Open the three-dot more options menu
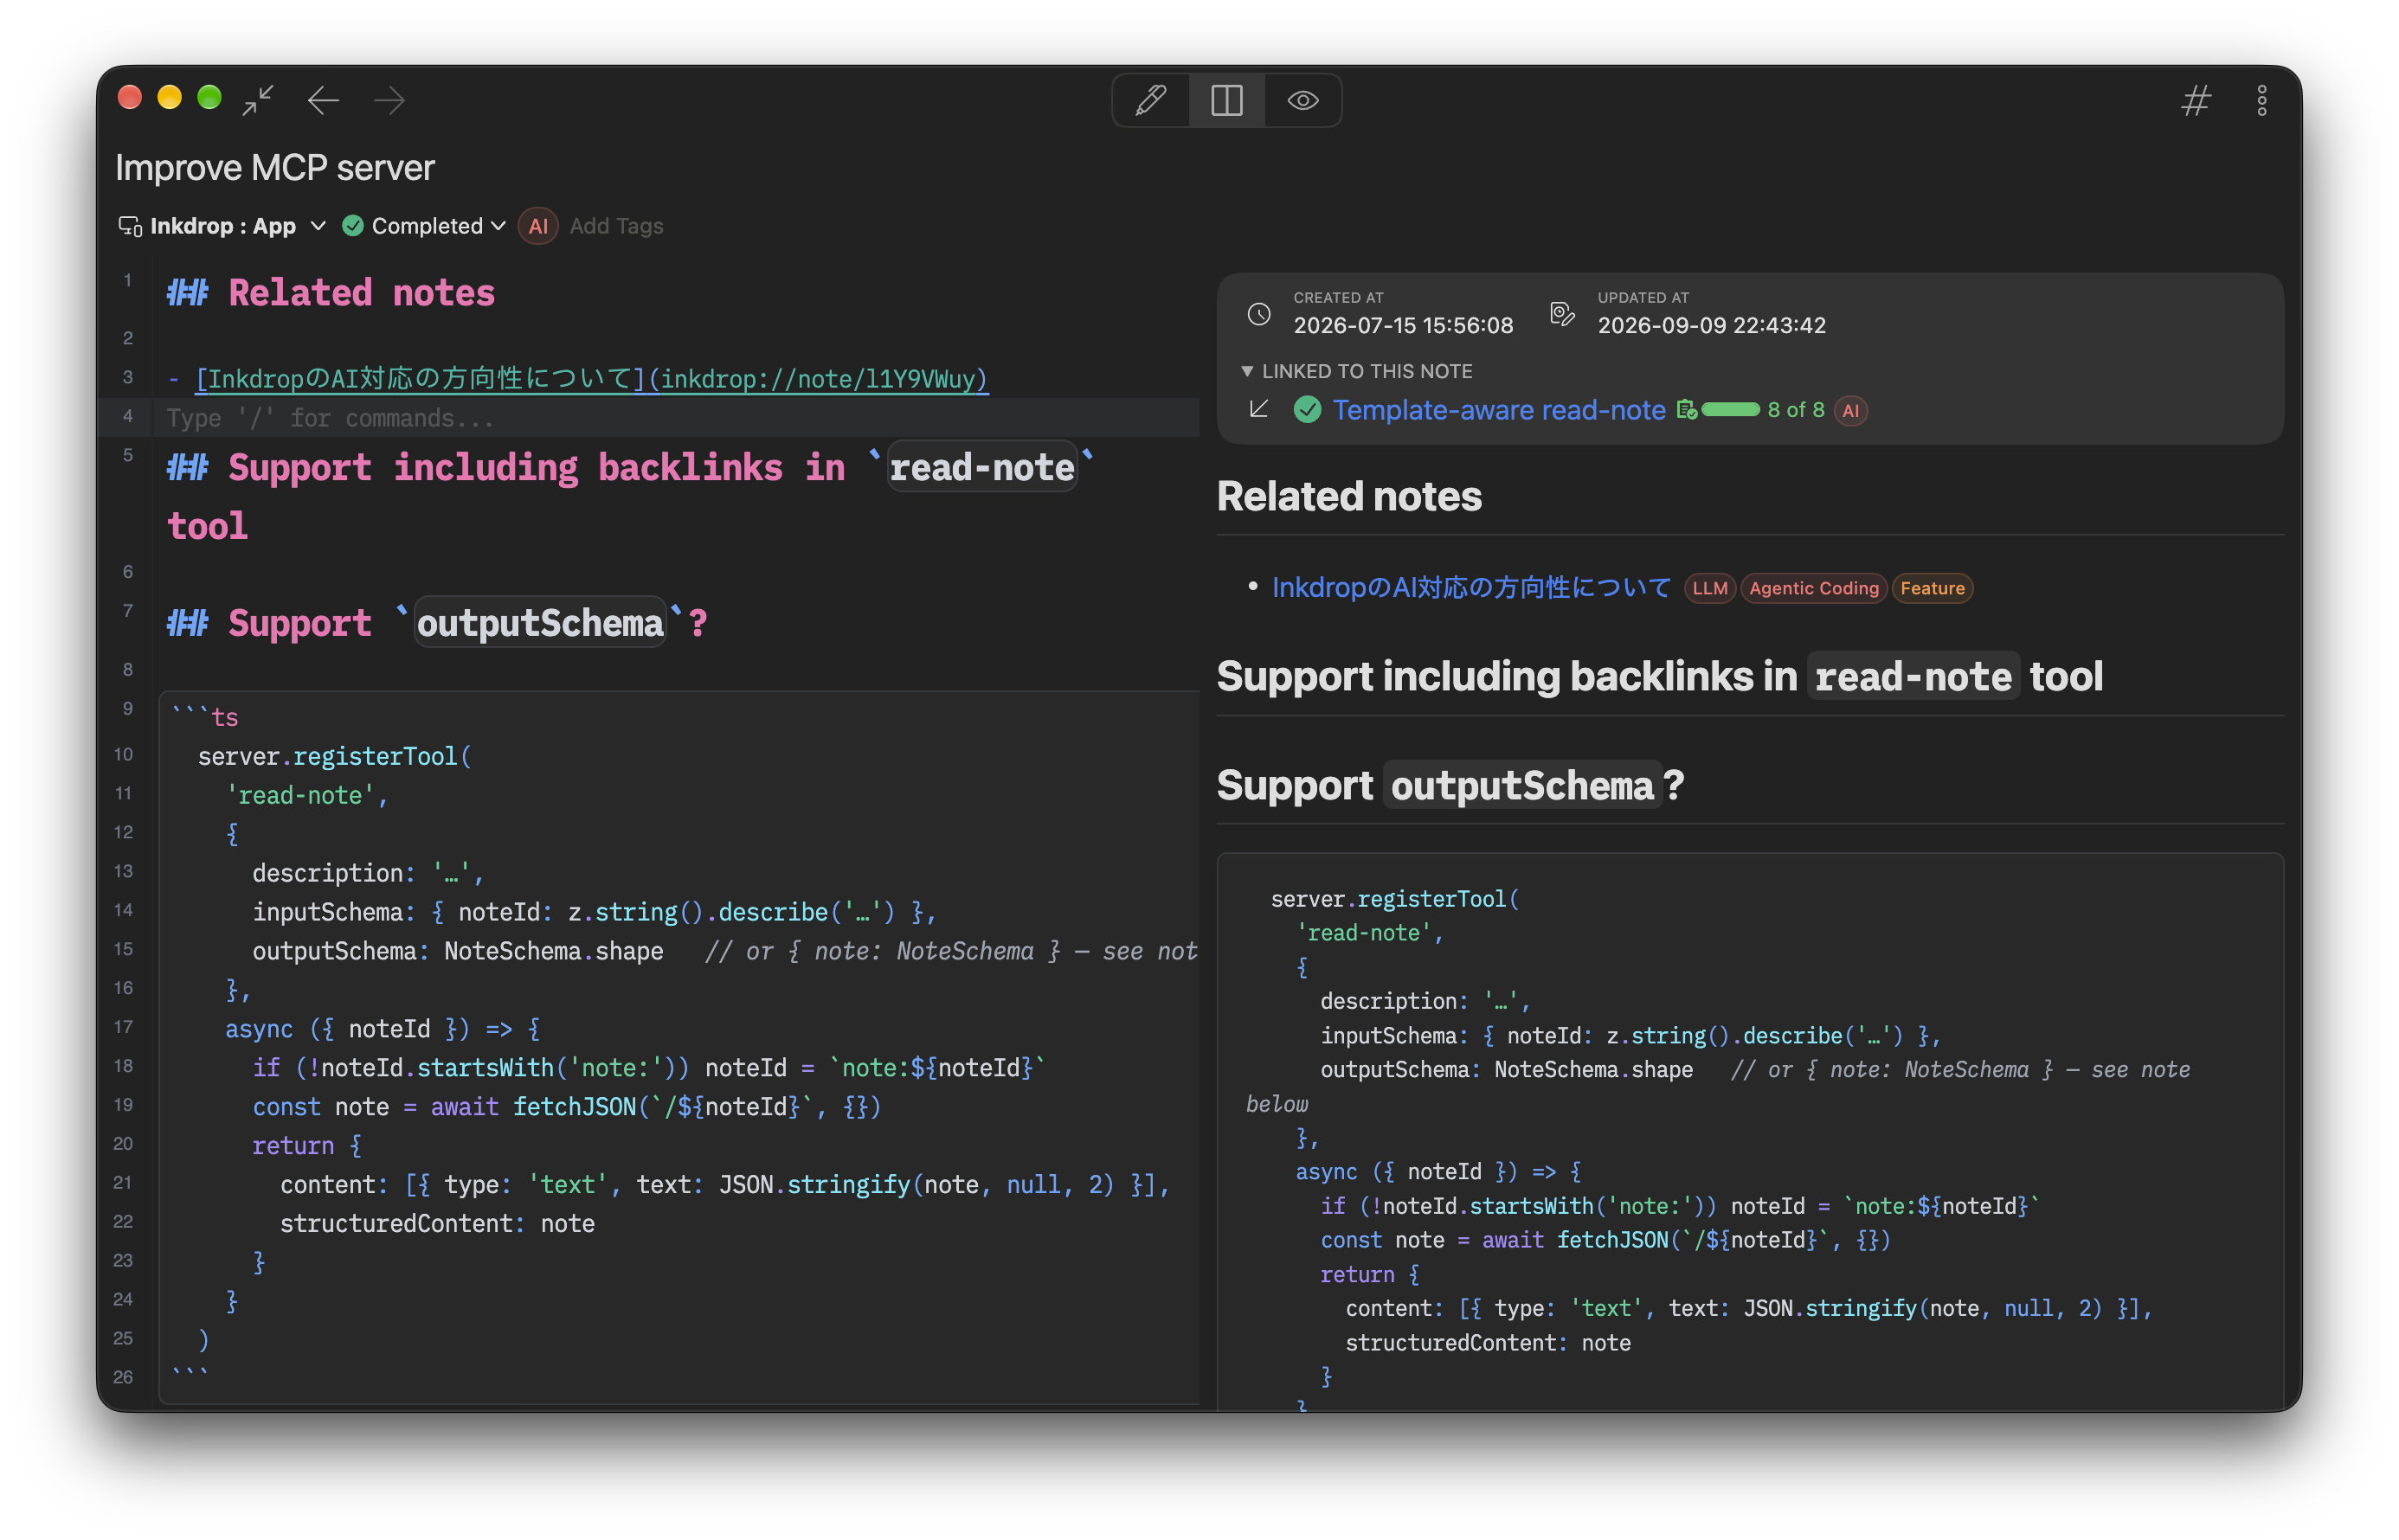Viewport: 2399px width, 1540px height. point(2261,100)
